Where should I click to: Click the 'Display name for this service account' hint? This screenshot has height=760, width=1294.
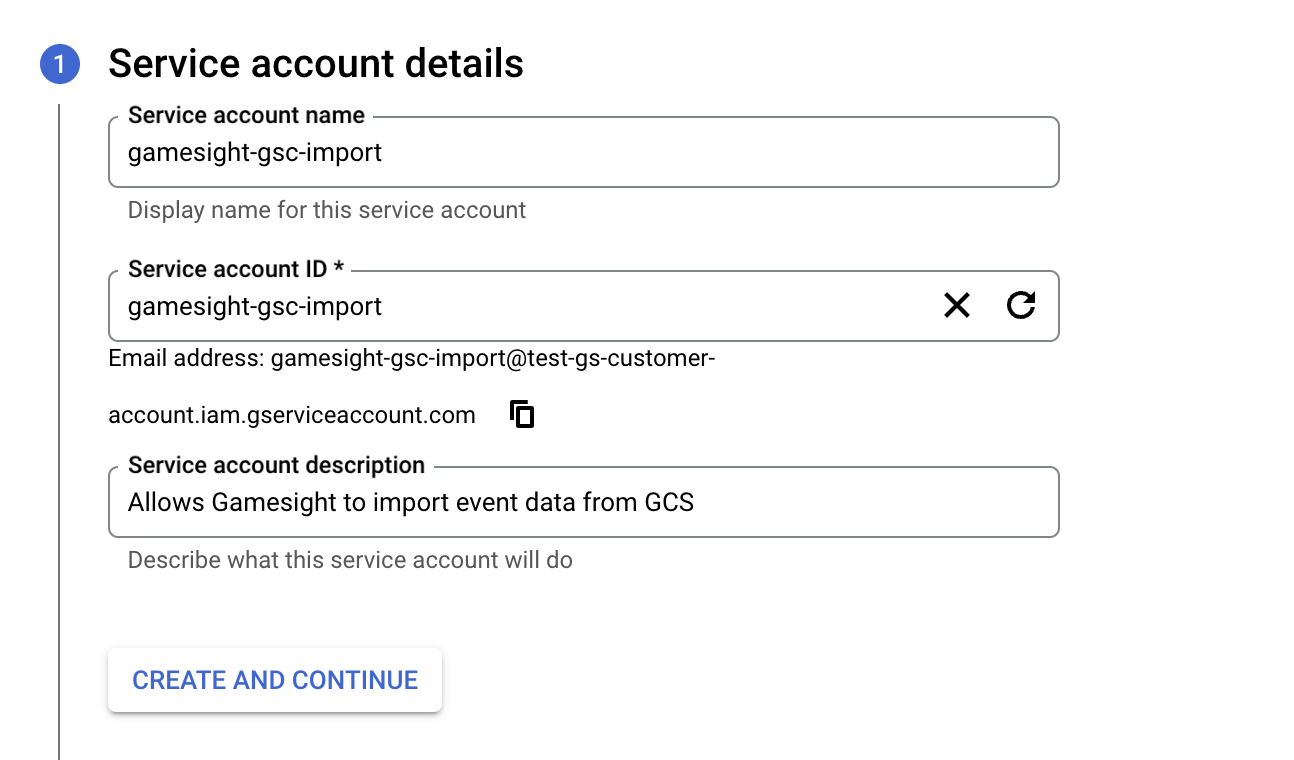[x=327, y=210]
